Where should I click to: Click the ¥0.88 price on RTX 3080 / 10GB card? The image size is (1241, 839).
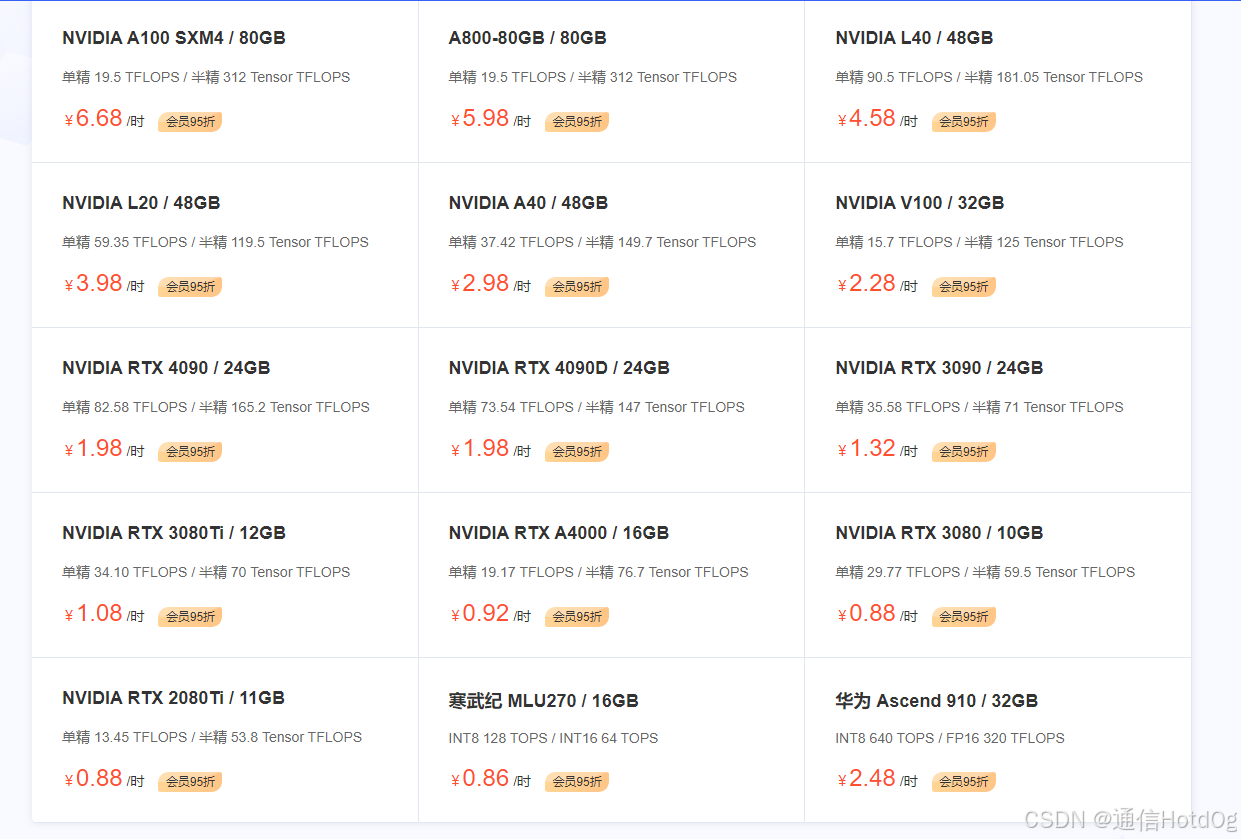click(867, 614)
